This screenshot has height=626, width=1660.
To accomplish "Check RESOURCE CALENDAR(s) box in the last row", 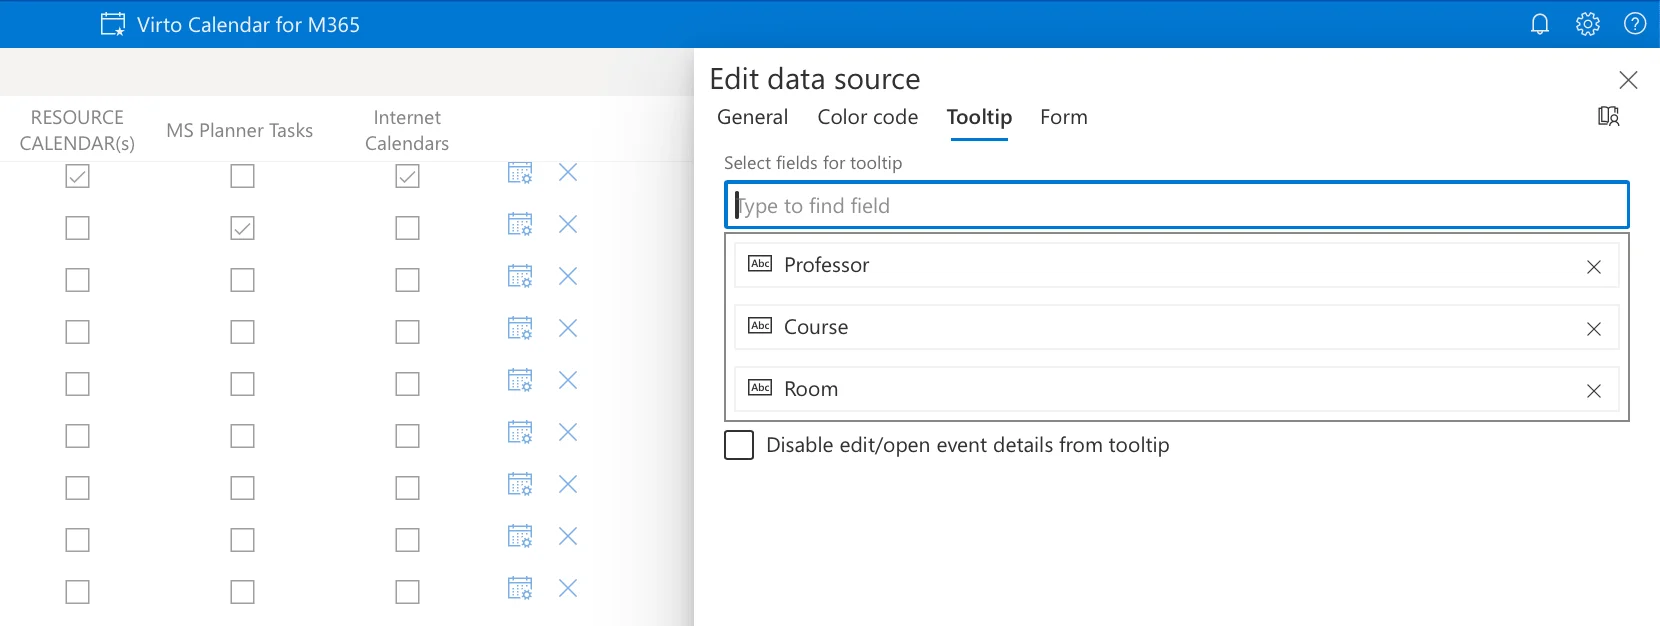I will [x=77, y=592].
